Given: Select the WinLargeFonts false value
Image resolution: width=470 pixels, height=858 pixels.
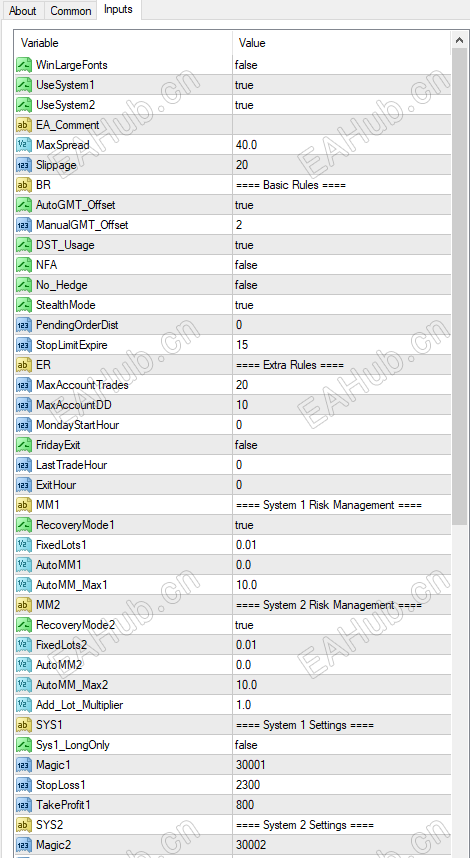Looking at the screenshot, I should tap(246, 65).
